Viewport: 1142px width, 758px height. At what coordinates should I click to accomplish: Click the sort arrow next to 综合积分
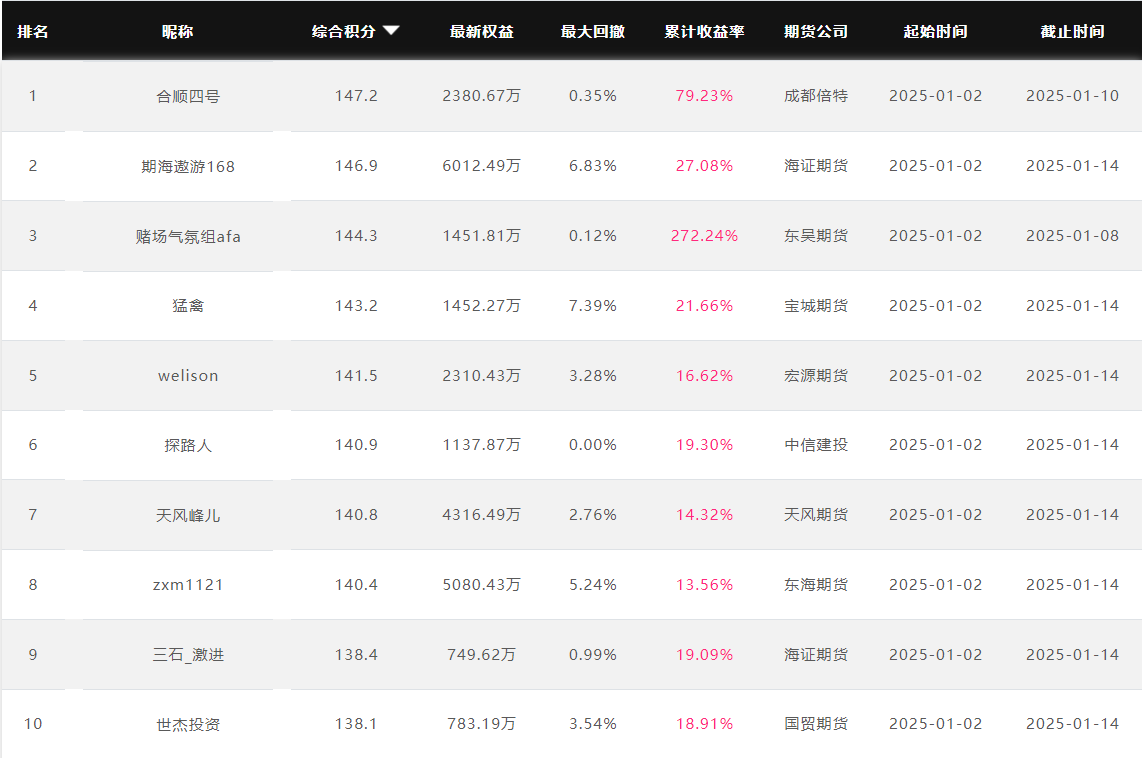click(391, 31)
